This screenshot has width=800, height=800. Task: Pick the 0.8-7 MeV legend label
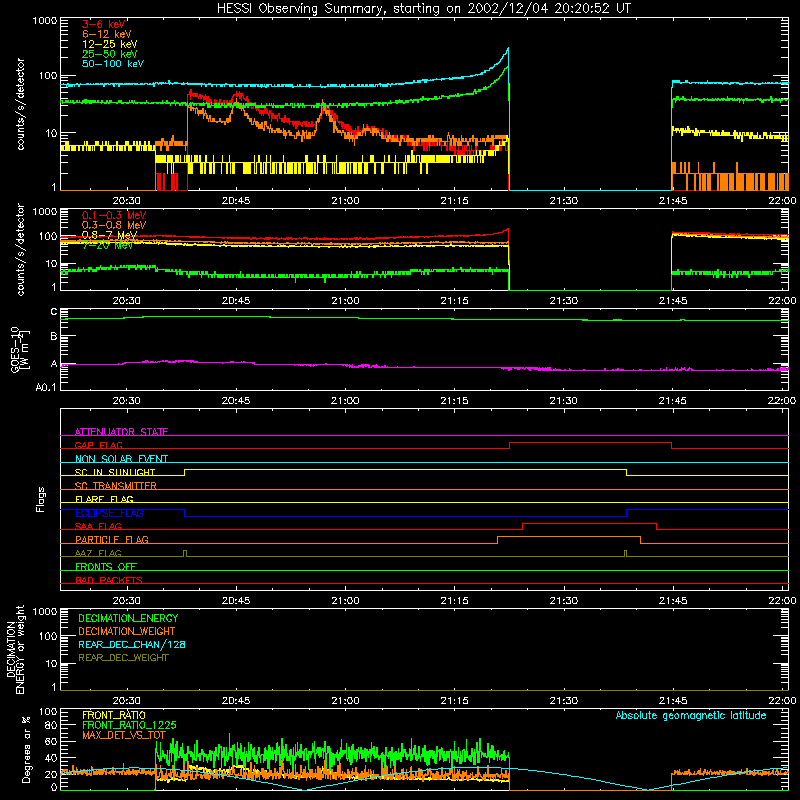tap(109, 235)
